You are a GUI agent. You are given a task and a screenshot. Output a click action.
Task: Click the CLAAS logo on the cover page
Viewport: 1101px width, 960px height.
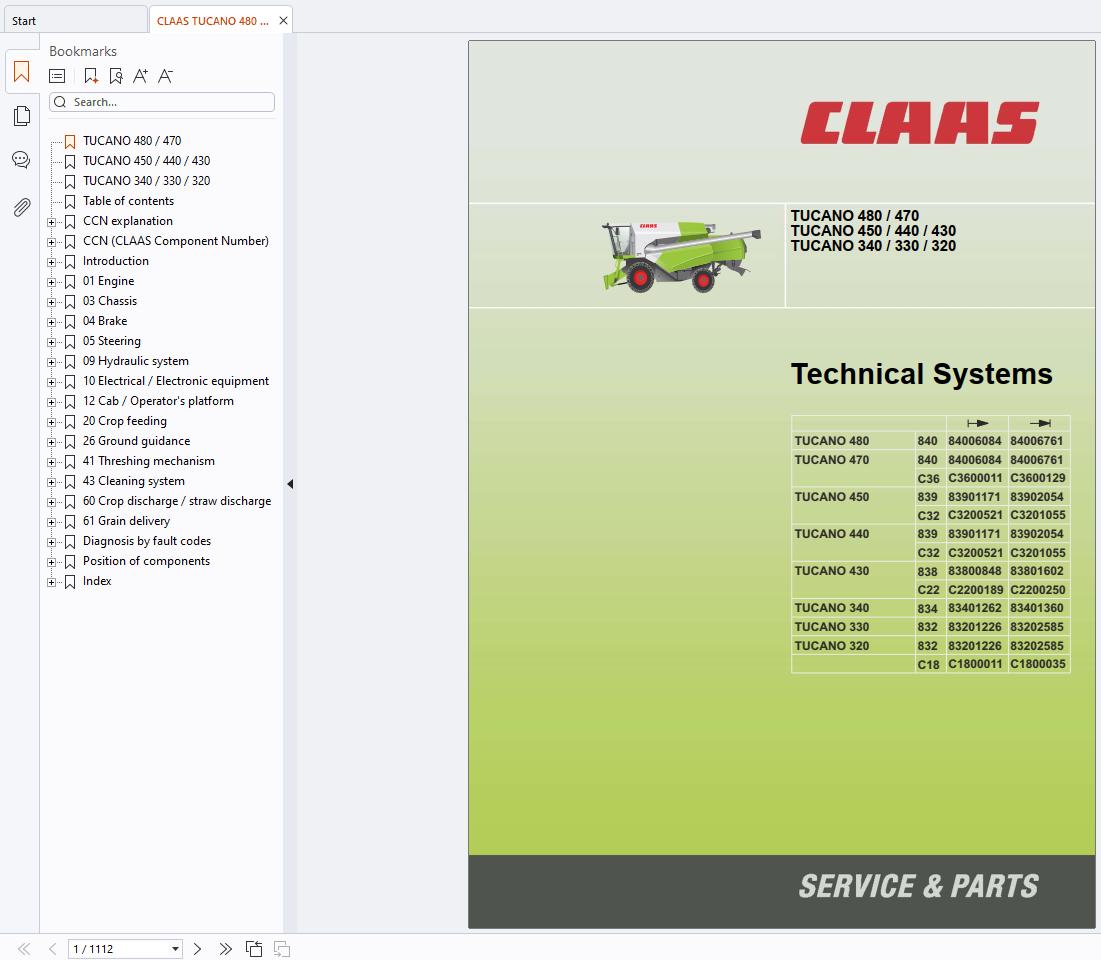(x=919, y=123)
